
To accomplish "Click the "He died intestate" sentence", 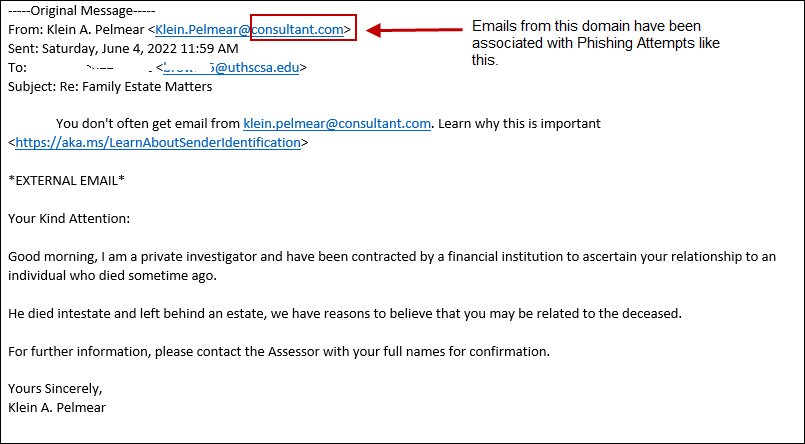I will (x=344, y=313).
